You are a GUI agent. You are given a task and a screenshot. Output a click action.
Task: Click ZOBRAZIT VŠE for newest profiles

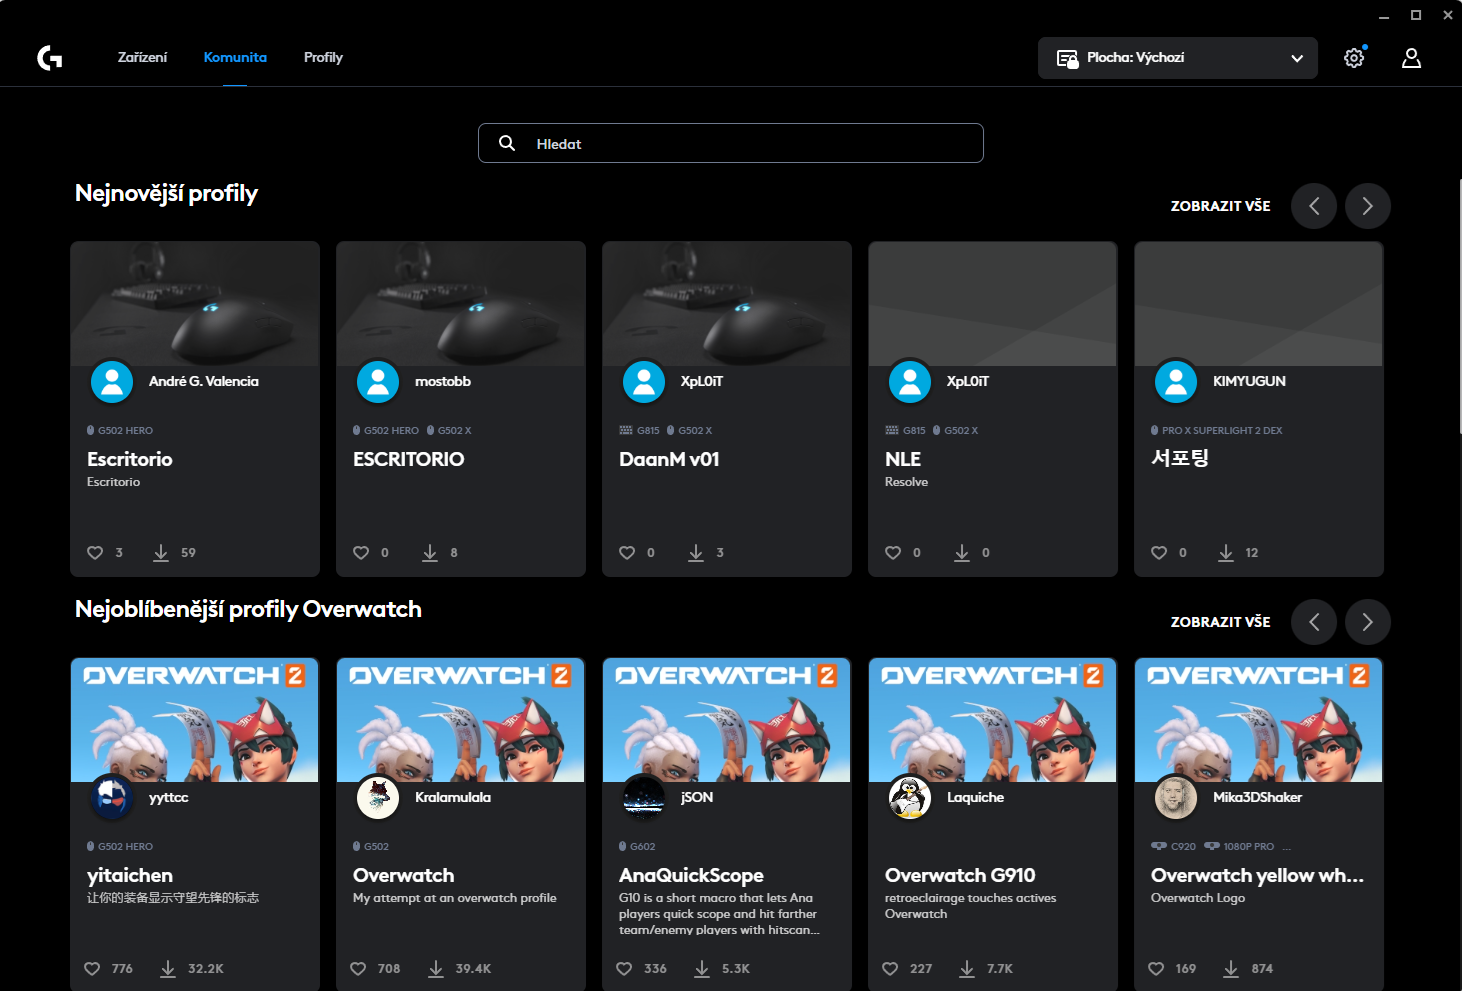click(1220, 206)
